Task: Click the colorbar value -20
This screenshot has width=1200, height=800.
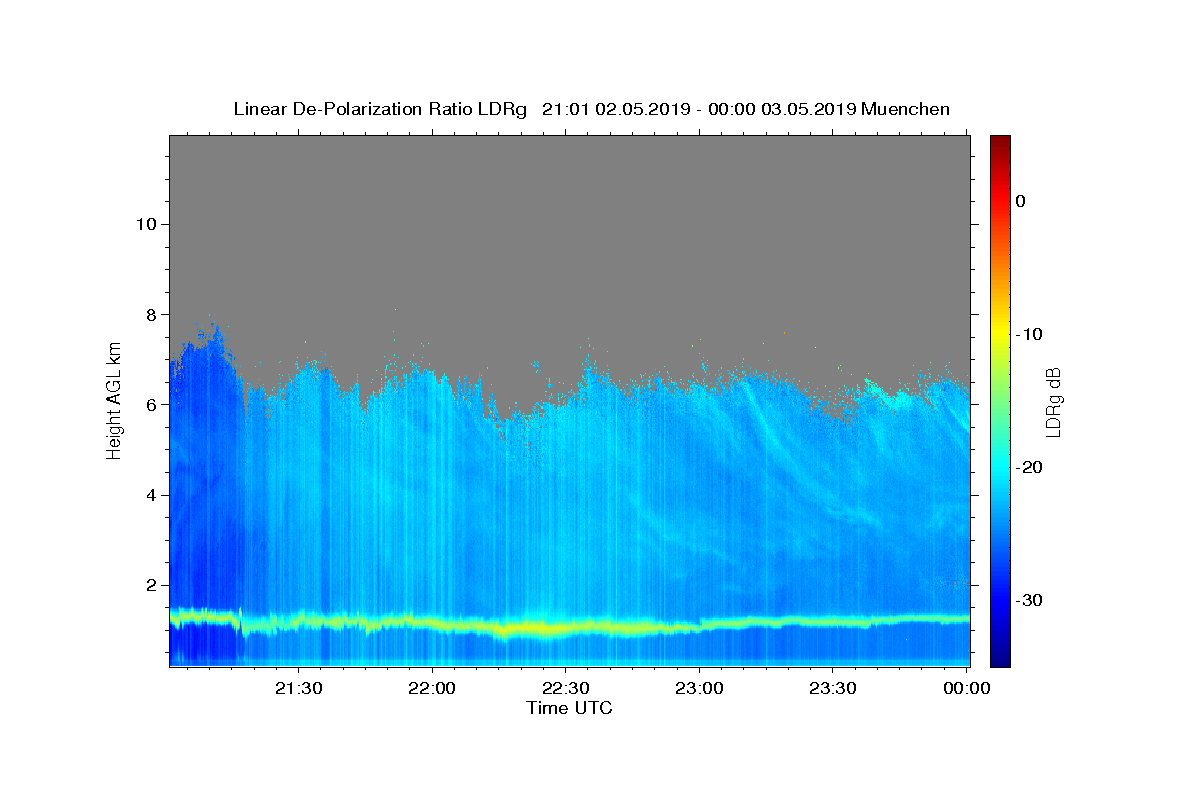Action: coord(1030,467)
